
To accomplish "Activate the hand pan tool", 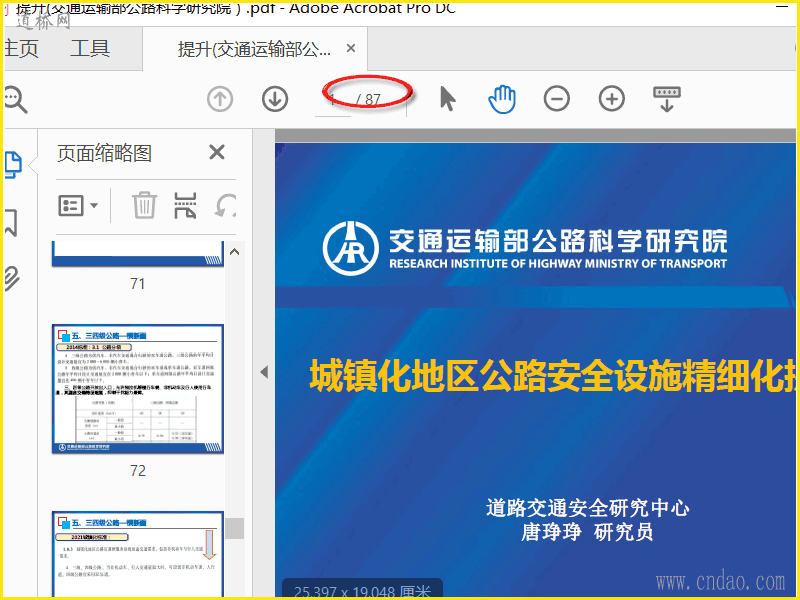I will [502, 99].
